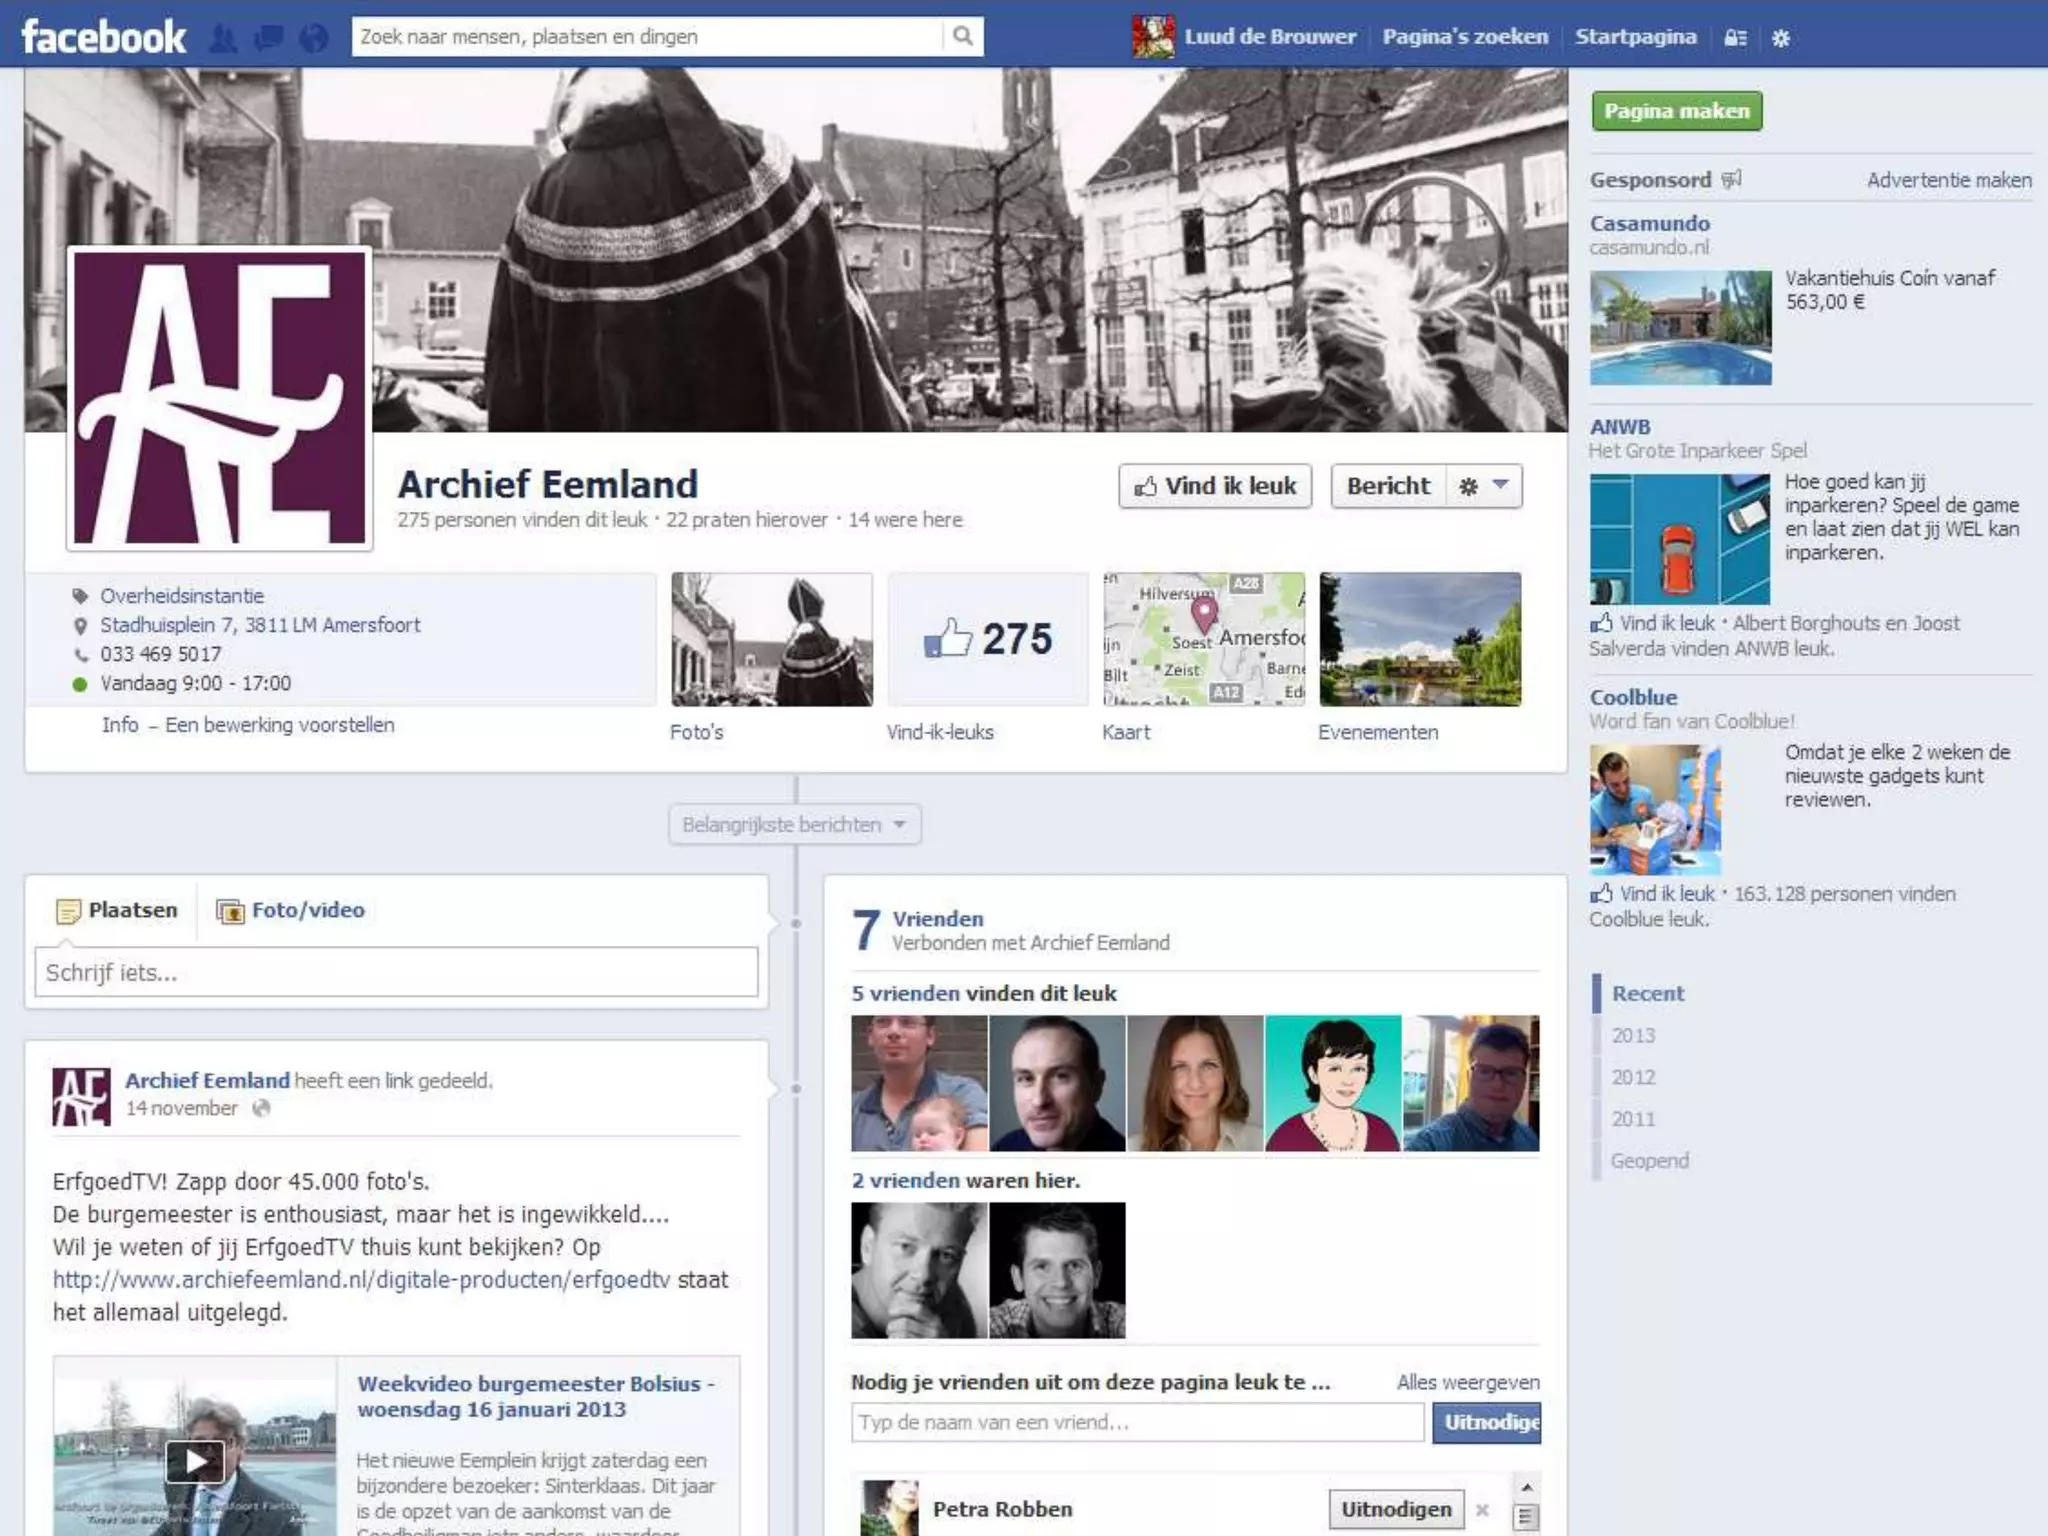This screenshot has height=1536, width=2048.
Task: Open the Kaart map thumbnail
Action: pos(1204,639)
